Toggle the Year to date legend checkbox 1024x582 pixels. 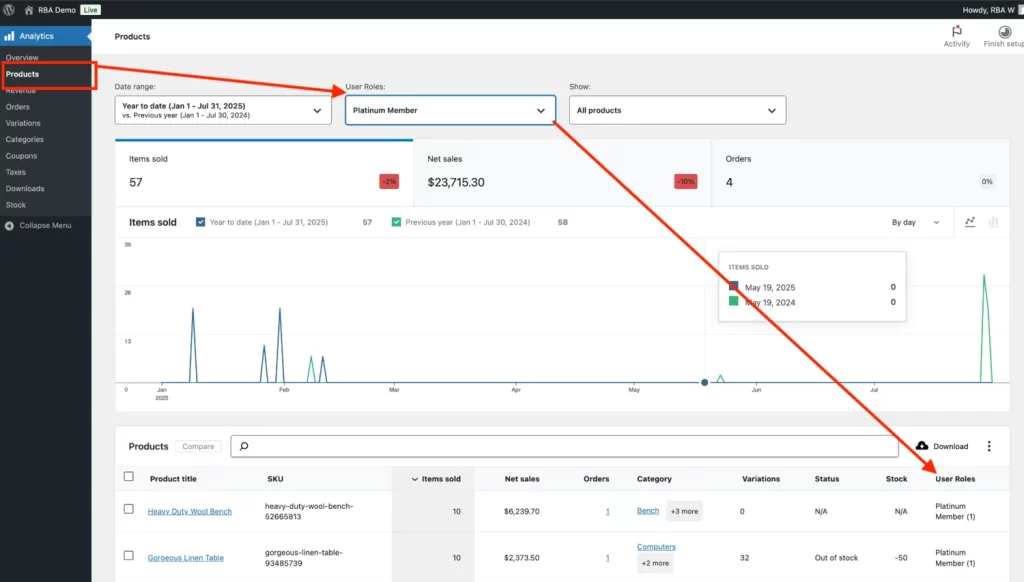tap(201, 222)
